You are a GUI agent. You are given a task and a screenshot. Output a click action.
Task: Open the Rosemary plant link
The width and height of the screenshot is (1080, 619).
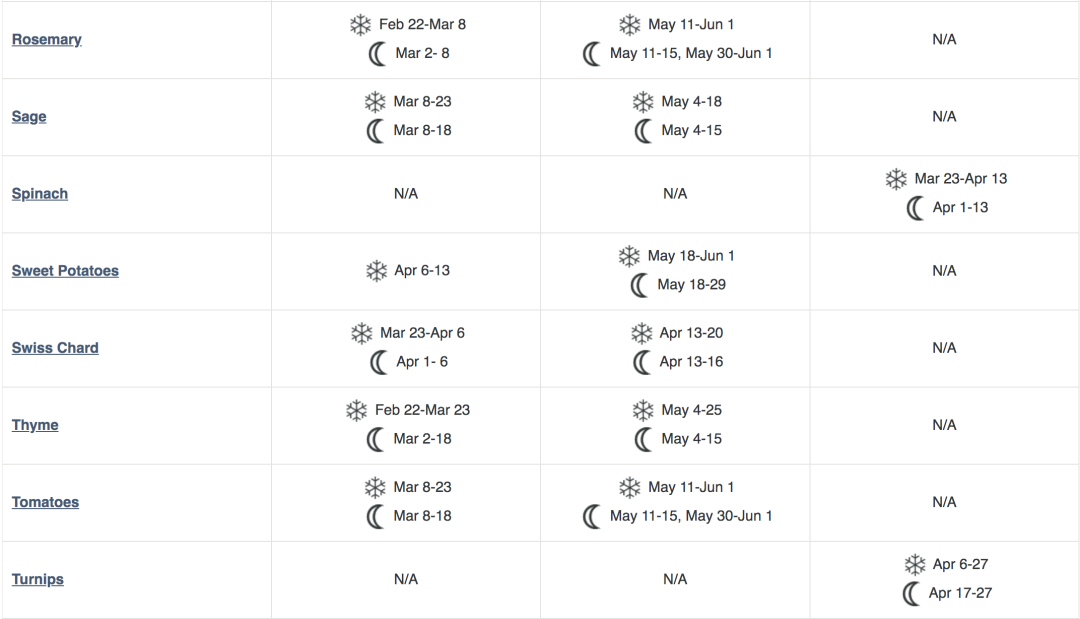(x=47, y=40)
